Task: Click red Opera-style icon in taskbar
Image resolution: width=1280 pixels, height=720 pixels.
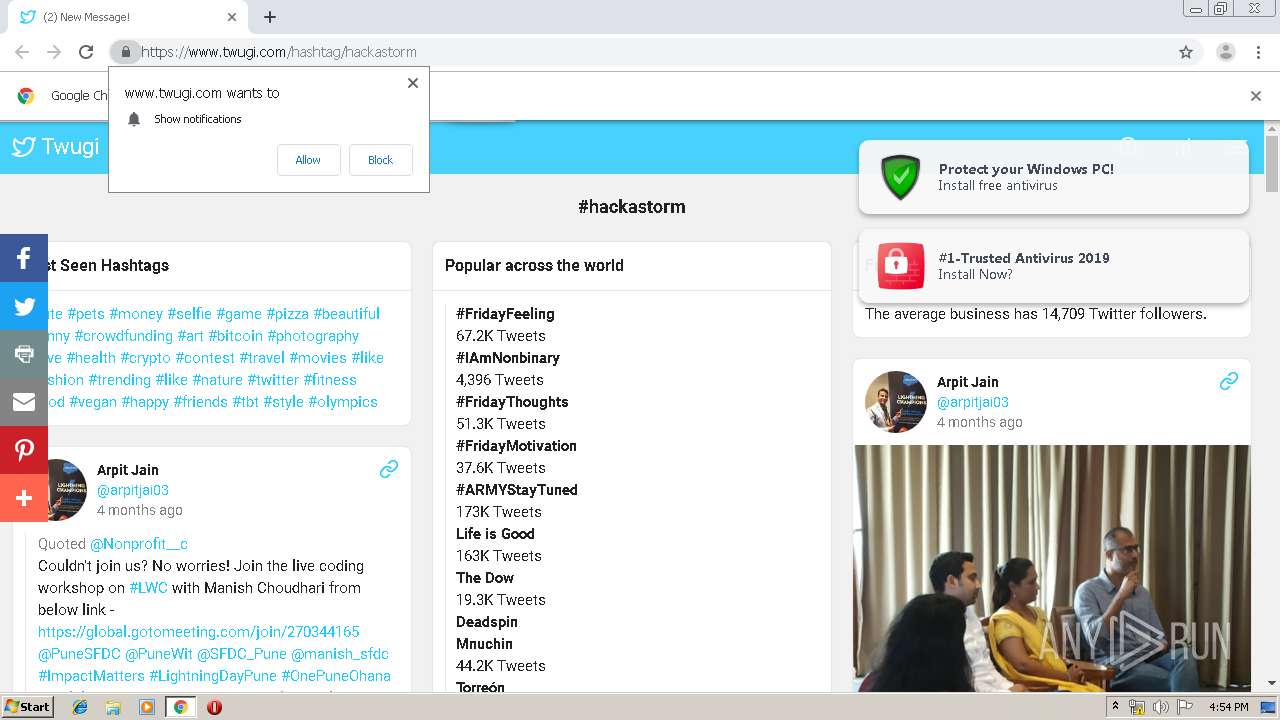Action: click(214, 707)
